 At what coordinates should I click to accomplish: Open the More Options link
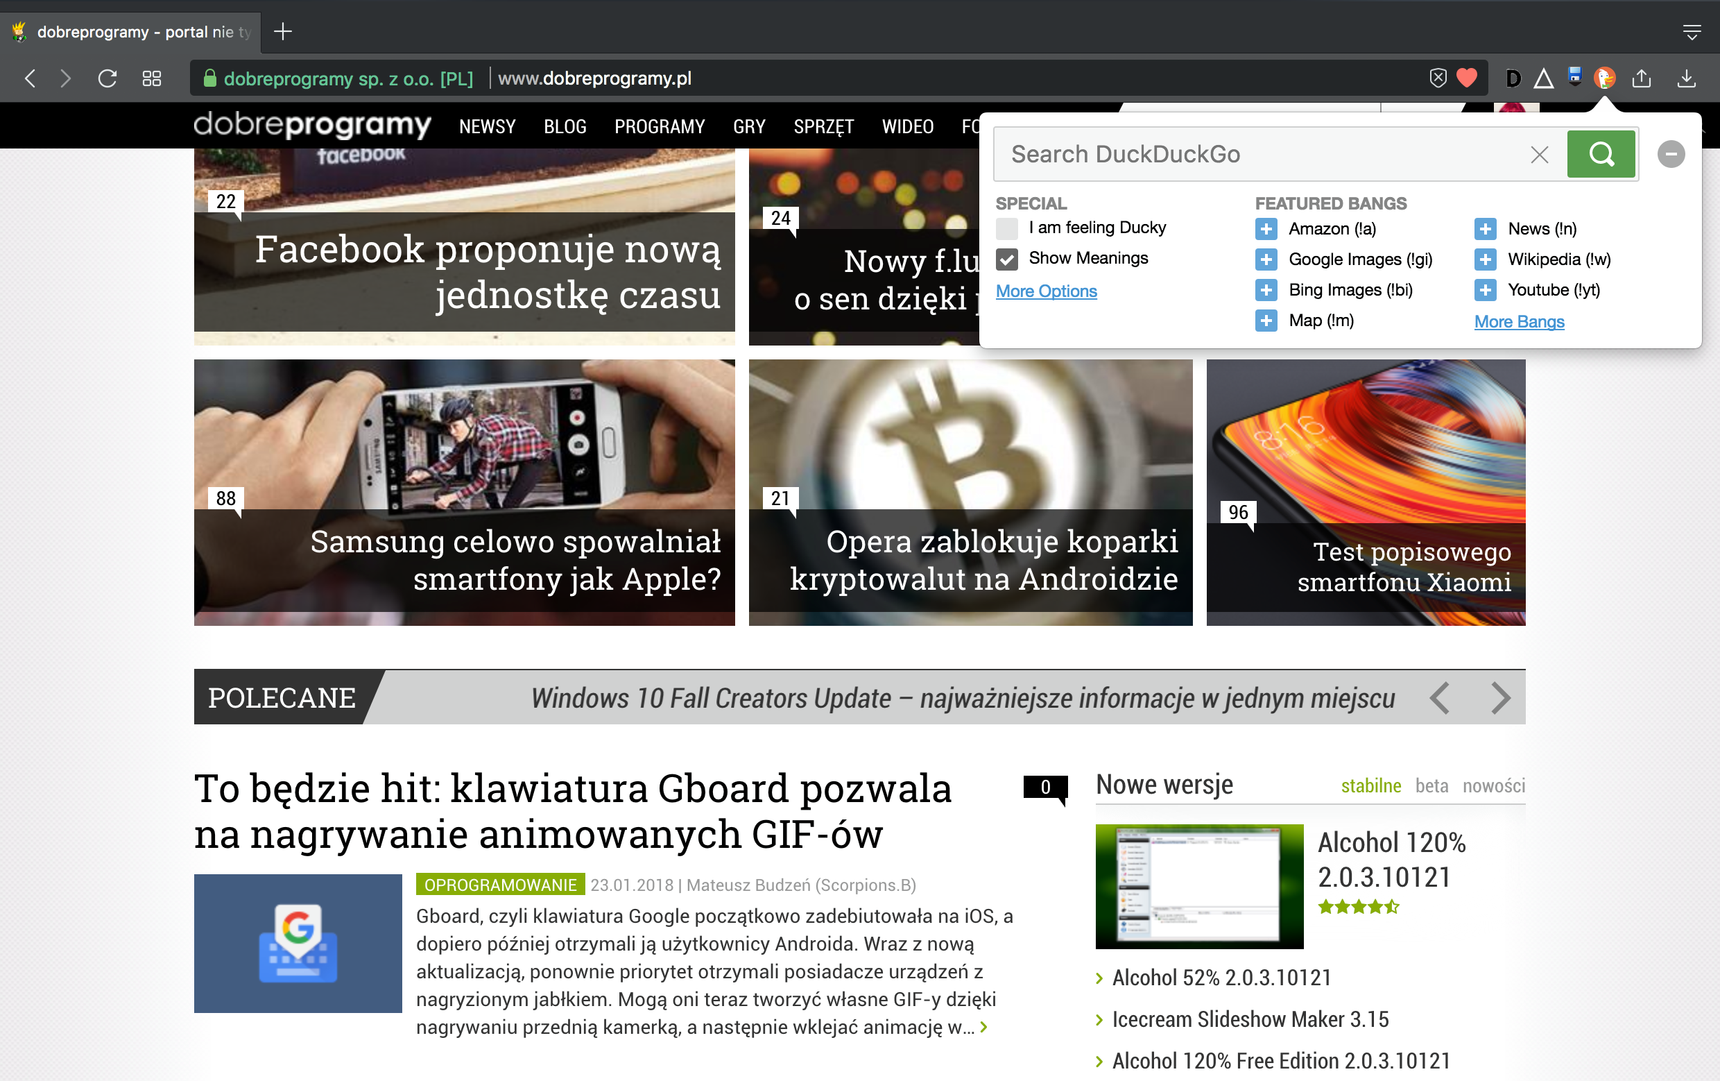pyautogui.click(x=1046, y=291)
